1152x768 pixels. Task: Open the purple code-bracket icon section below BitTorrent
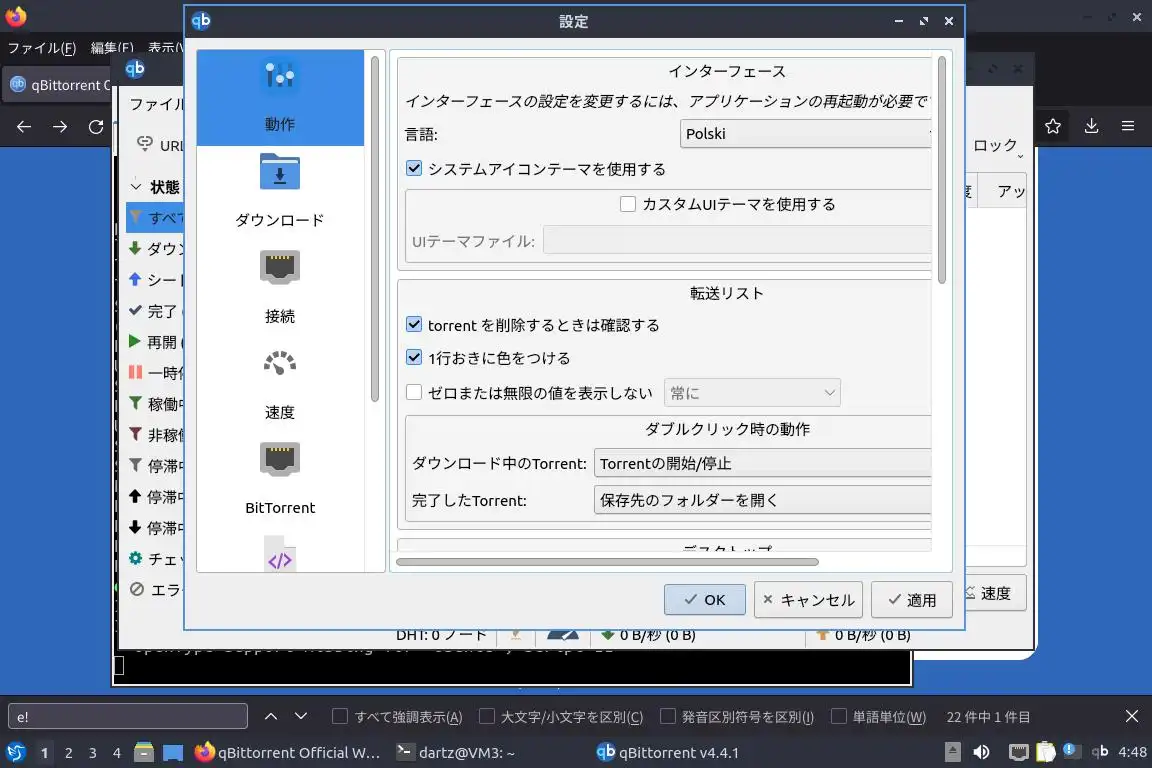pos(280,556)
